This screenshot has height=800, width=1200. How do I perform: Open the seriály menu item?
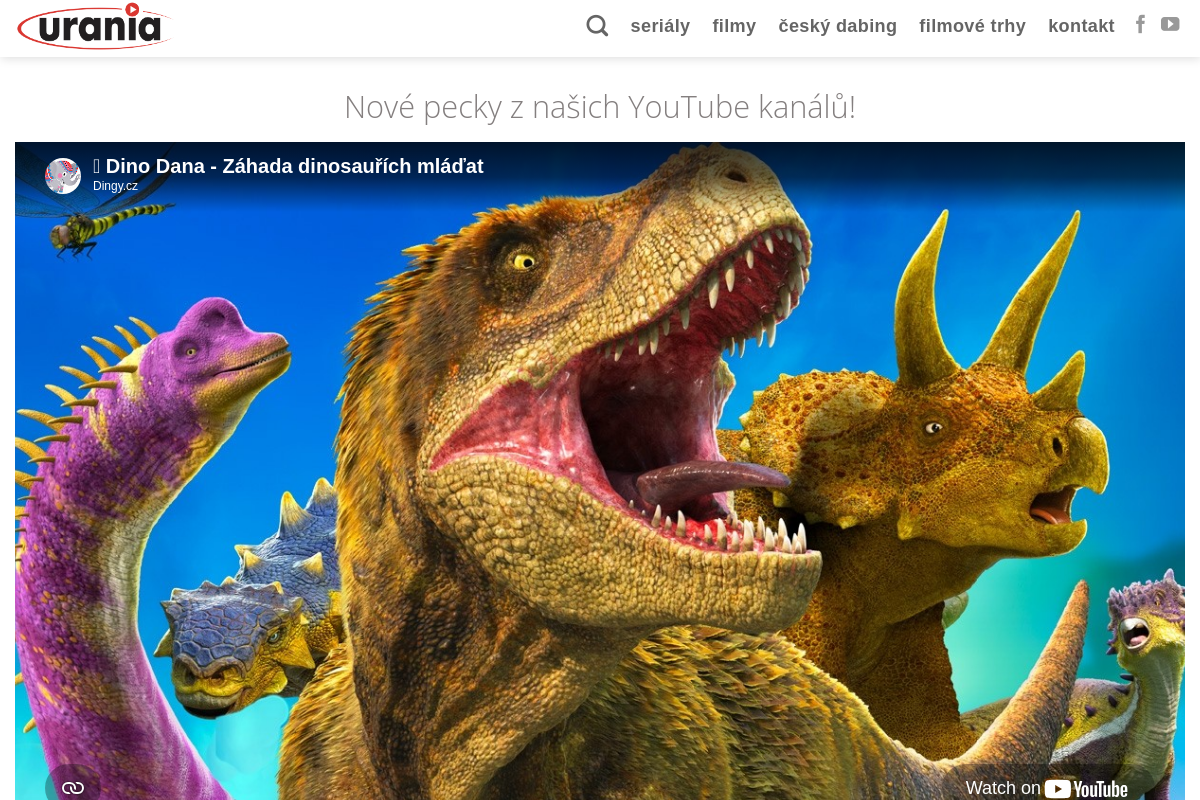(x=660, y=26)
